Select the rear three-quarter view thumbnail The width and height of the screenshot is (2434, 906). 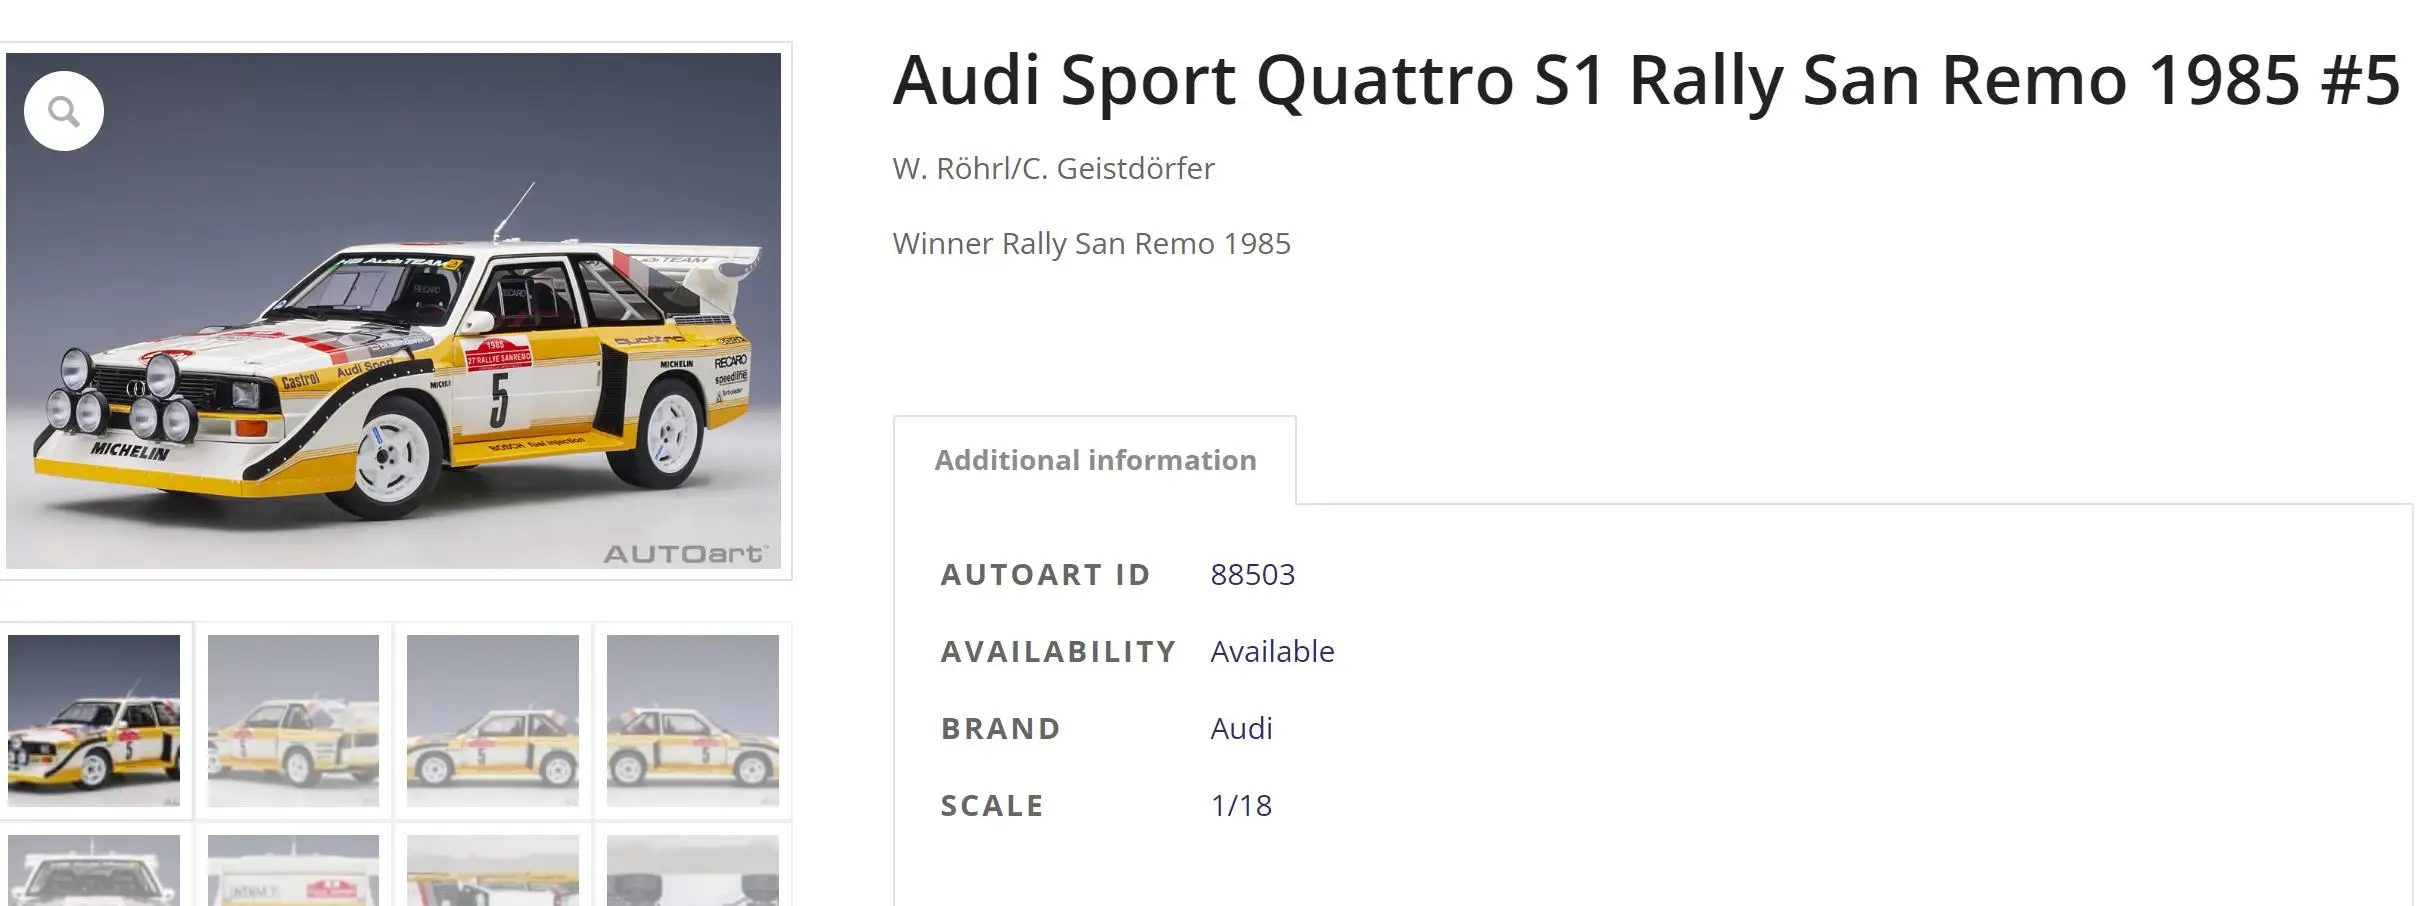tap(293, 720)
